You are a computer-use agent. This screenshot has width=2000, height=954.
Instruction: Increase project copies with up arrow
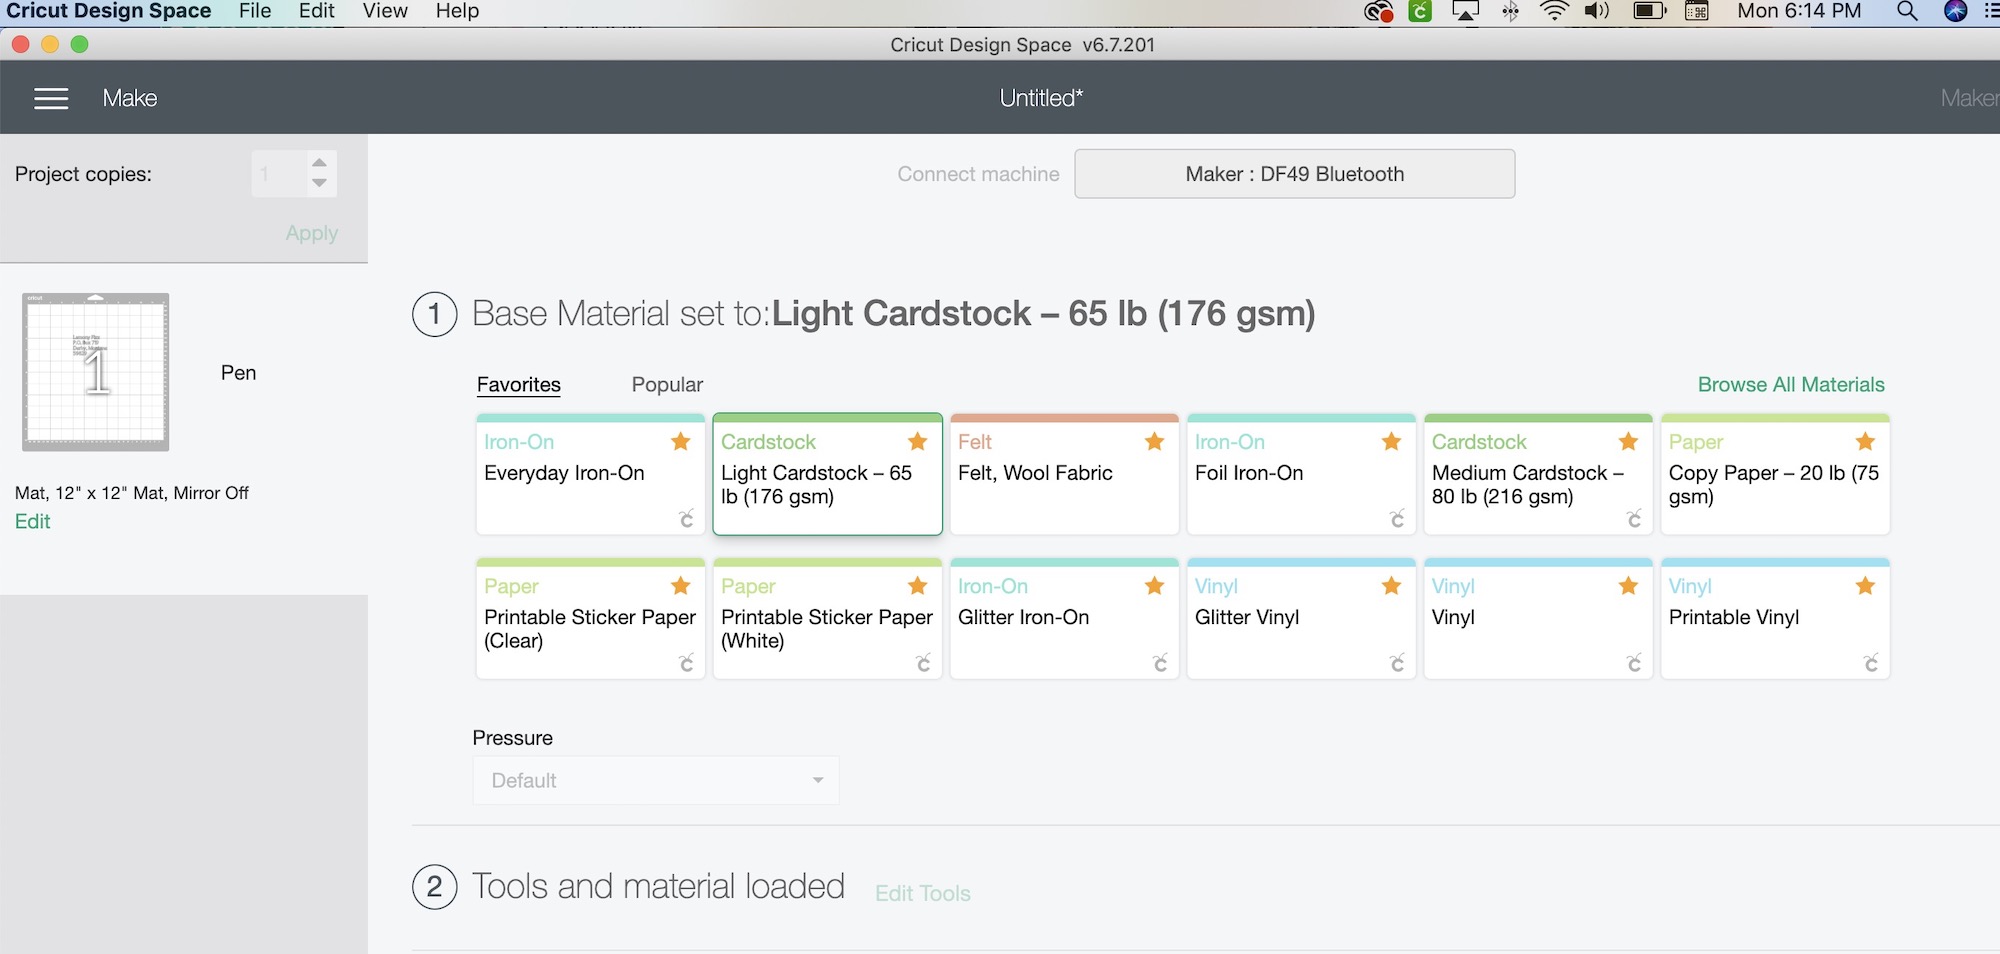319,162
